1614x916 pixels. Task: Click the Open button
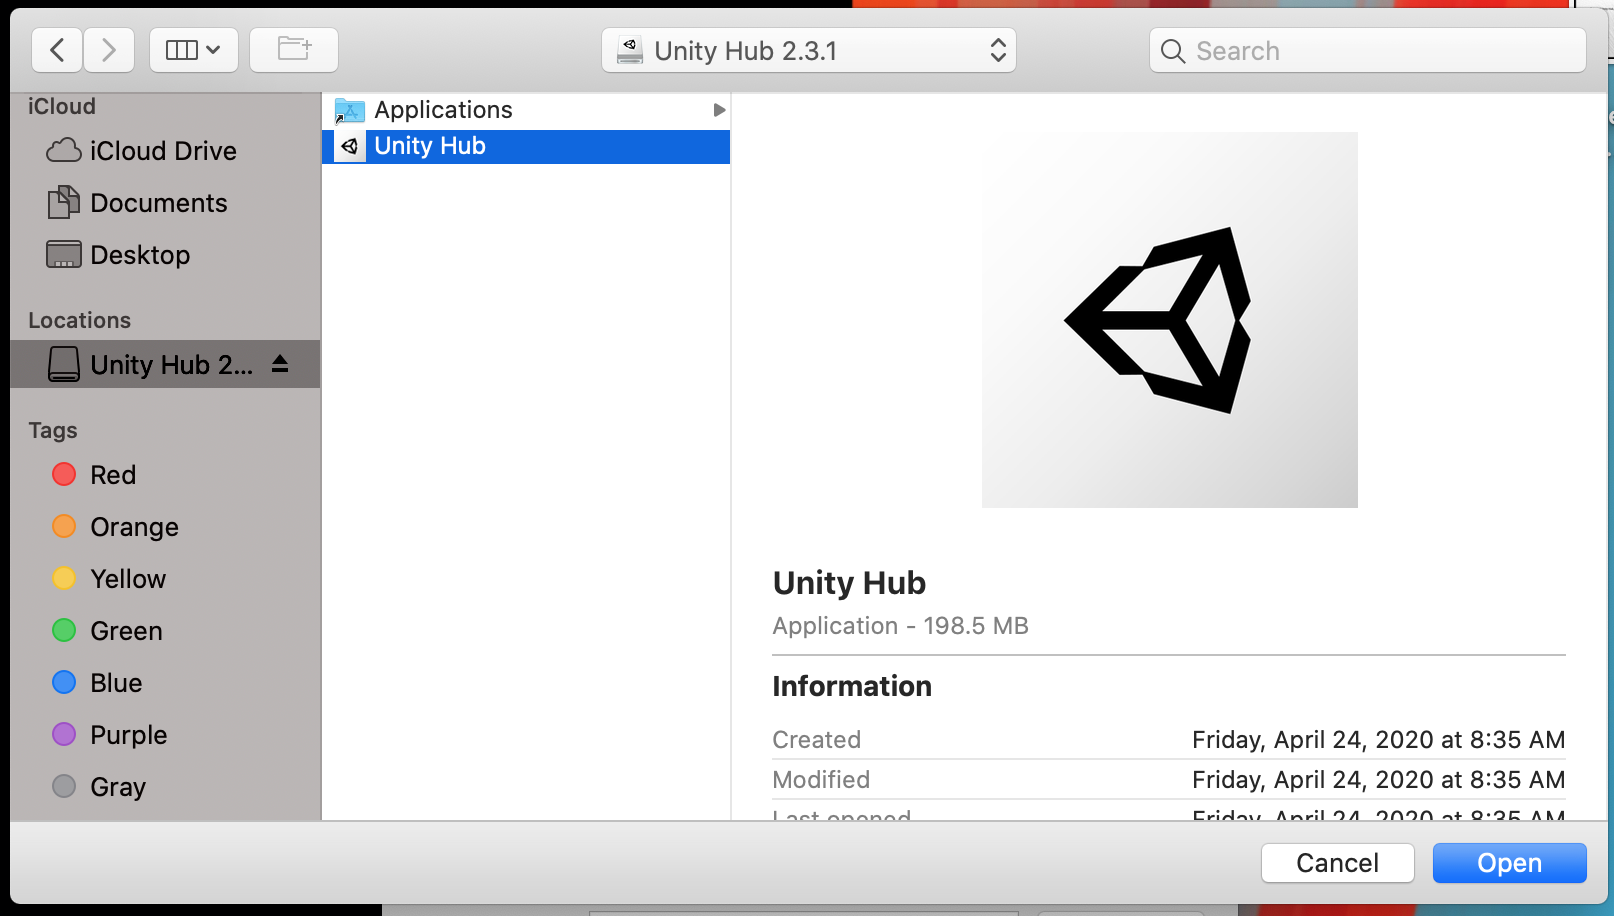1509,863
